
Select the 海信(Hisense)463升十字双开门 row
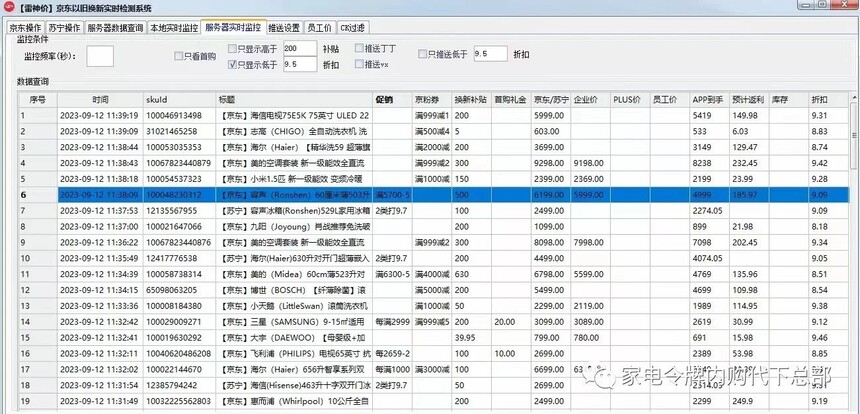433,385
